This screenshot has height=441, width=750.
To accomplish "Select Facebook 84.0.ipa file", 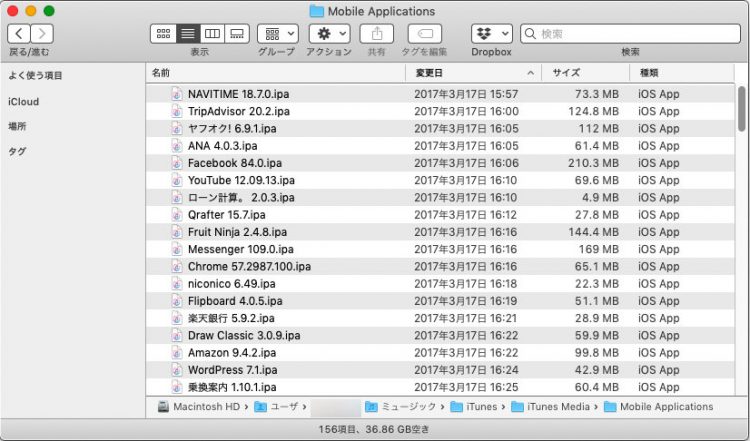I will click(440, 163).
